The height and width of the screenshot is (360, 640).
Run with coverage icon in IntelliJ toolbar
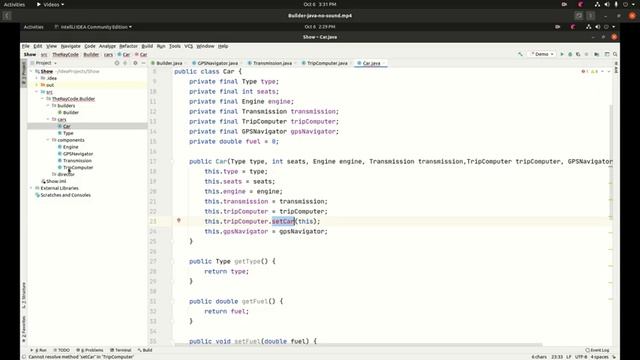tap(578, 54)
